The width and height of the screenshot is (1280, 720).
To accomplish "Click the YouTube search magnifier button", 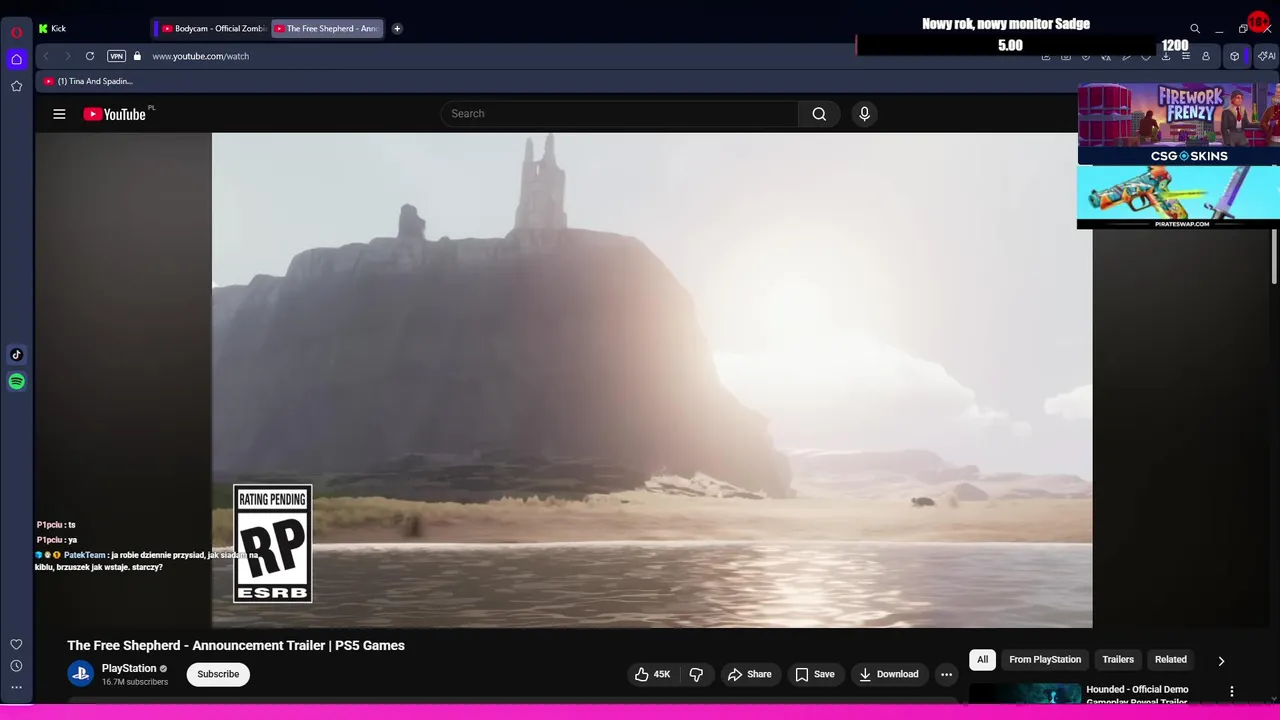I will coord(819,114).
